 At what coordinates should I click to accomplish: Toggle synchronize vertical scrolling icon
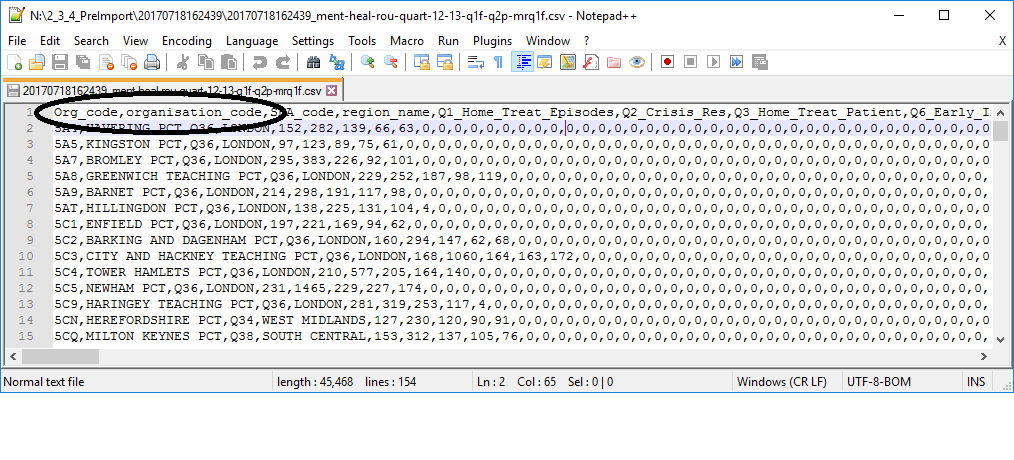(x=422, y=62)
